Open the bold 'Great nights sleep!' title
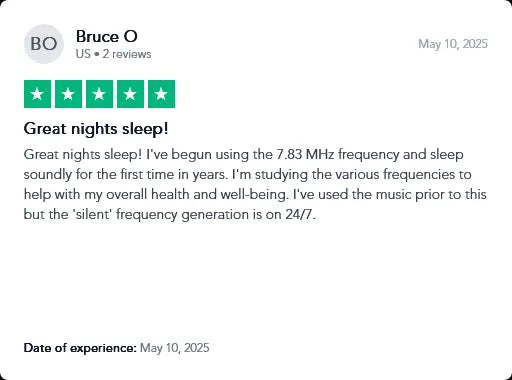The height and width of the screenshot is (380, 512). tap(96, 129)
